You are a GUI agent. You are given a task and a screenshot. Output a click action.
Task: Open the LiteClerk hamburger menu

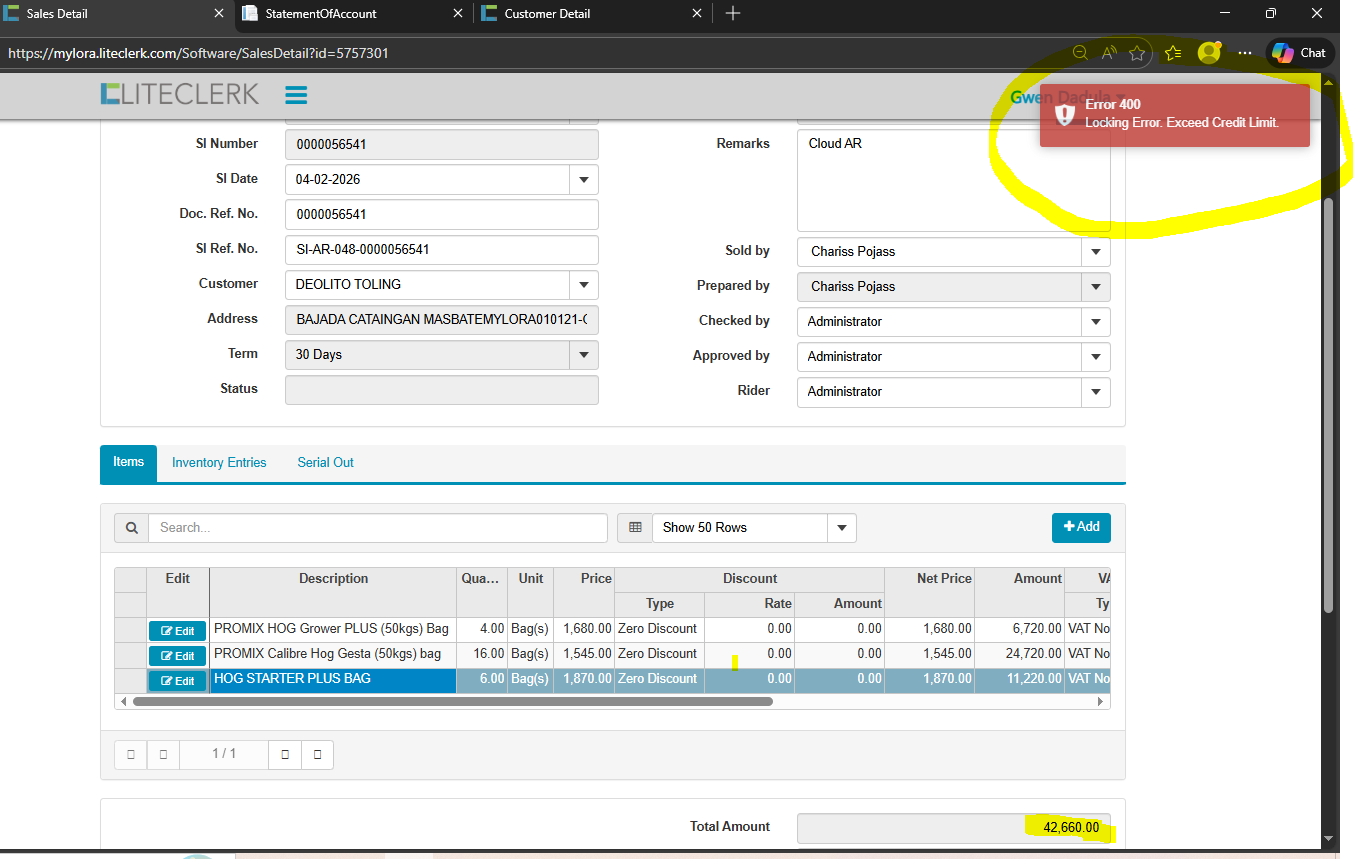(295, 95)
